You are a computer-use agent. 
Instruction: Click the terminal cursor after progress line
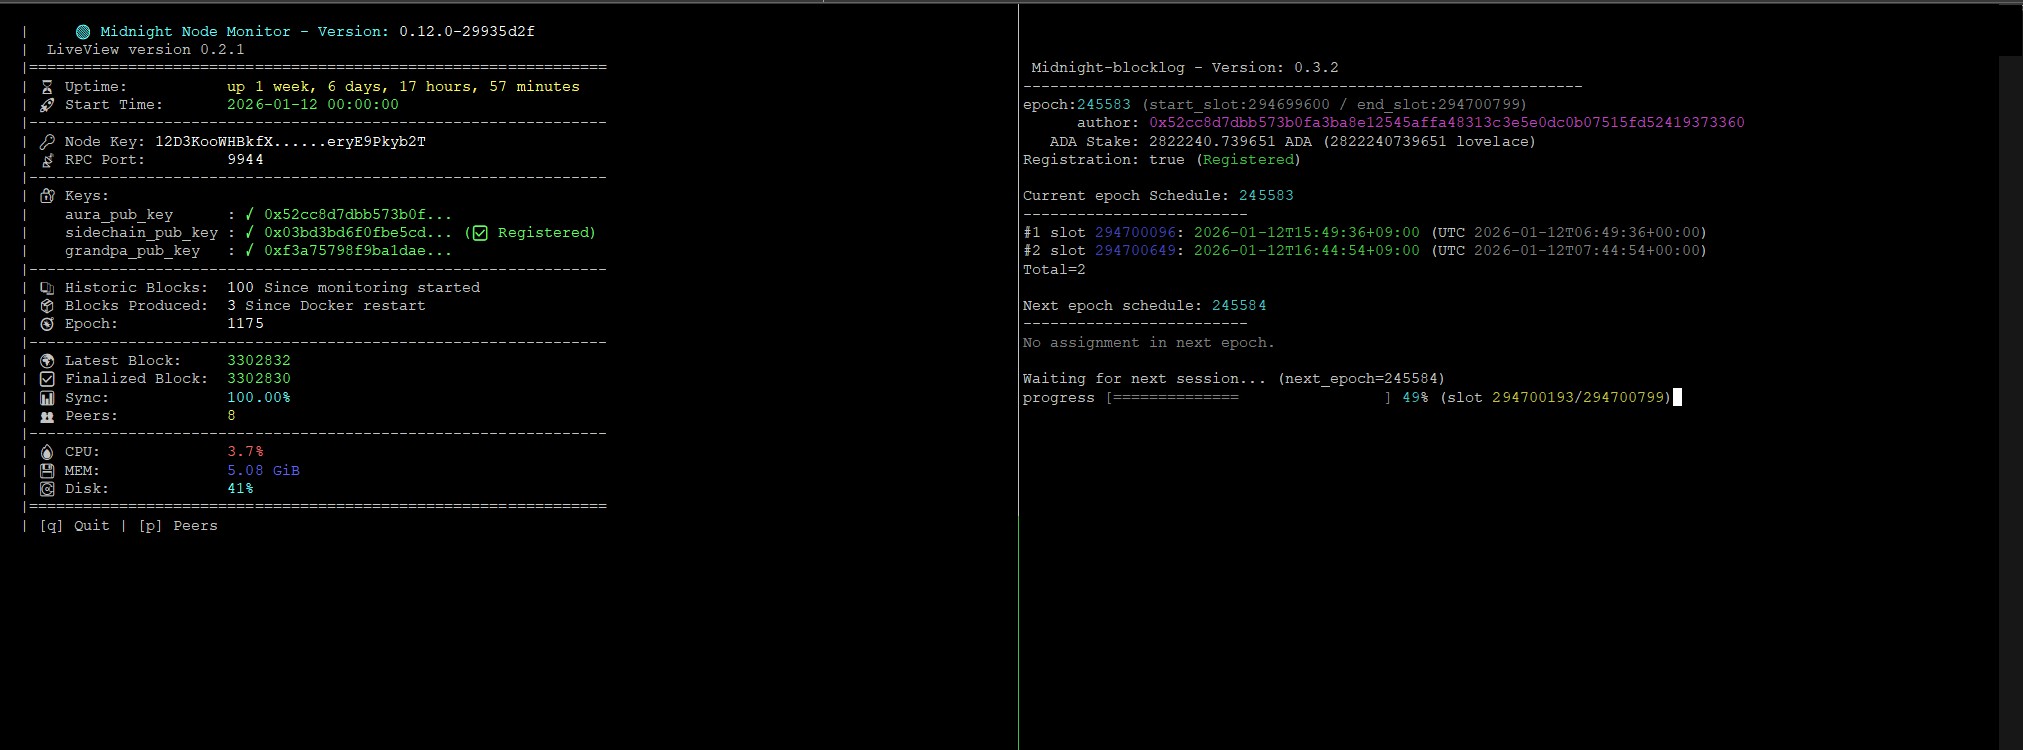[1677, 398]
